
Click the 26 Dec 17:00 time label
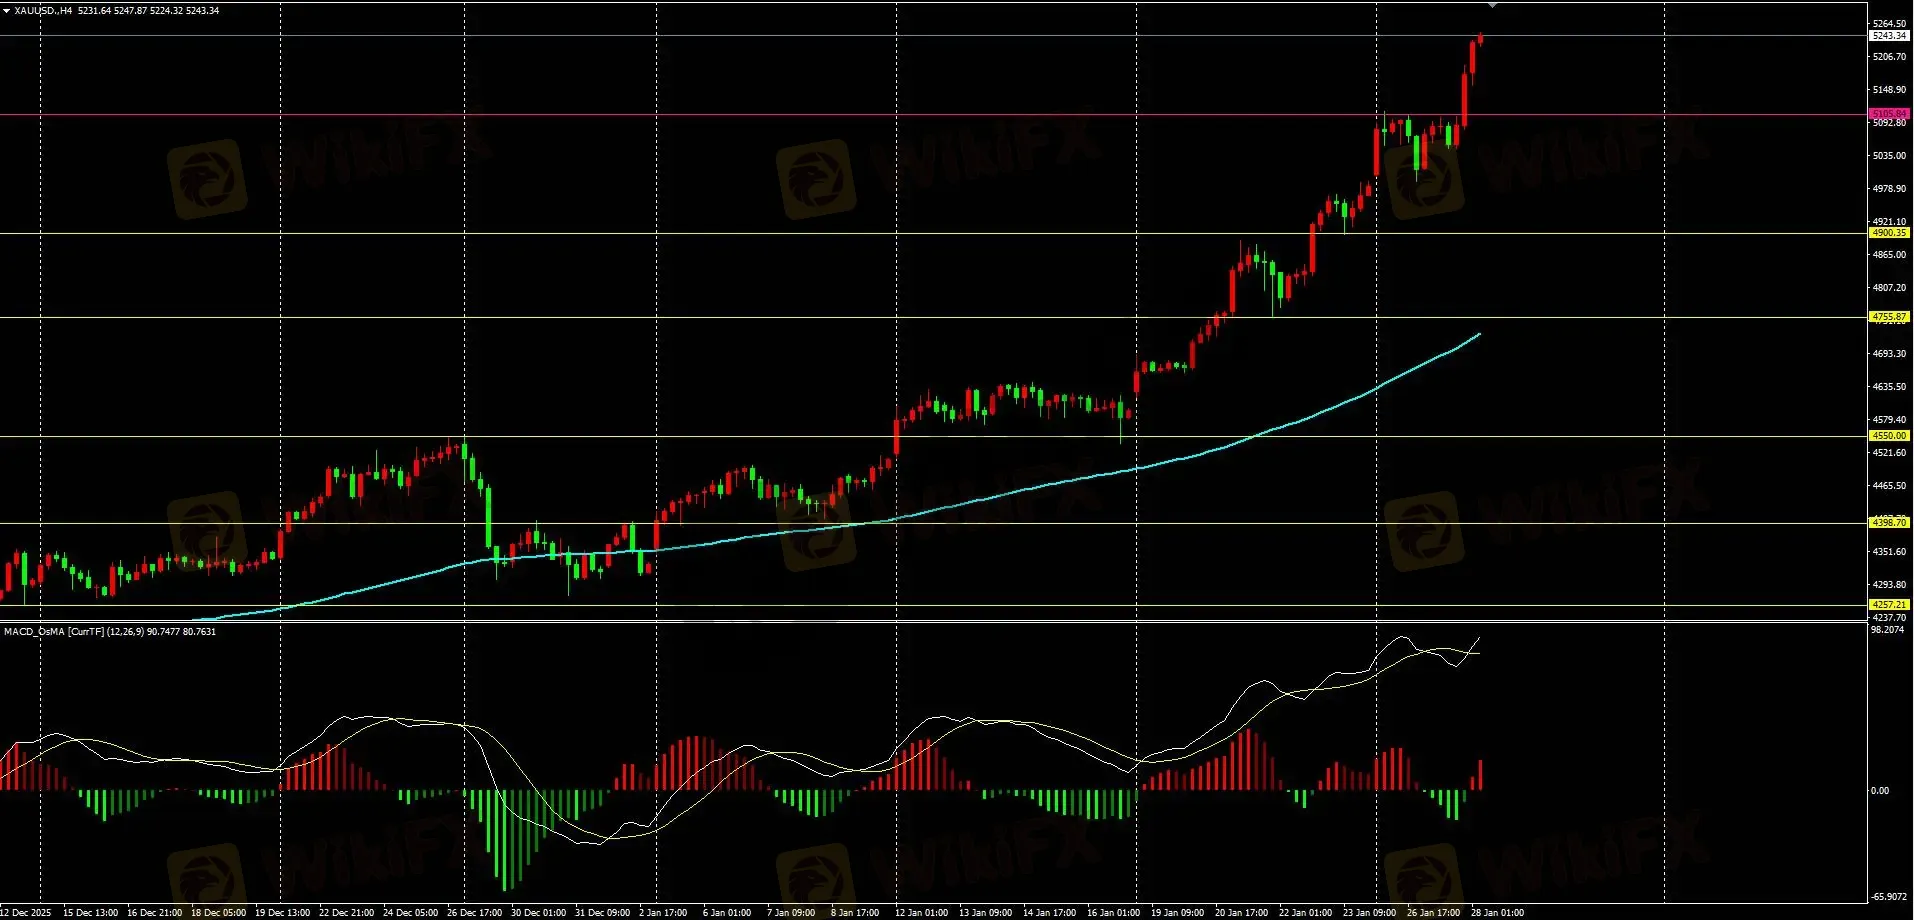pos(474,913)
